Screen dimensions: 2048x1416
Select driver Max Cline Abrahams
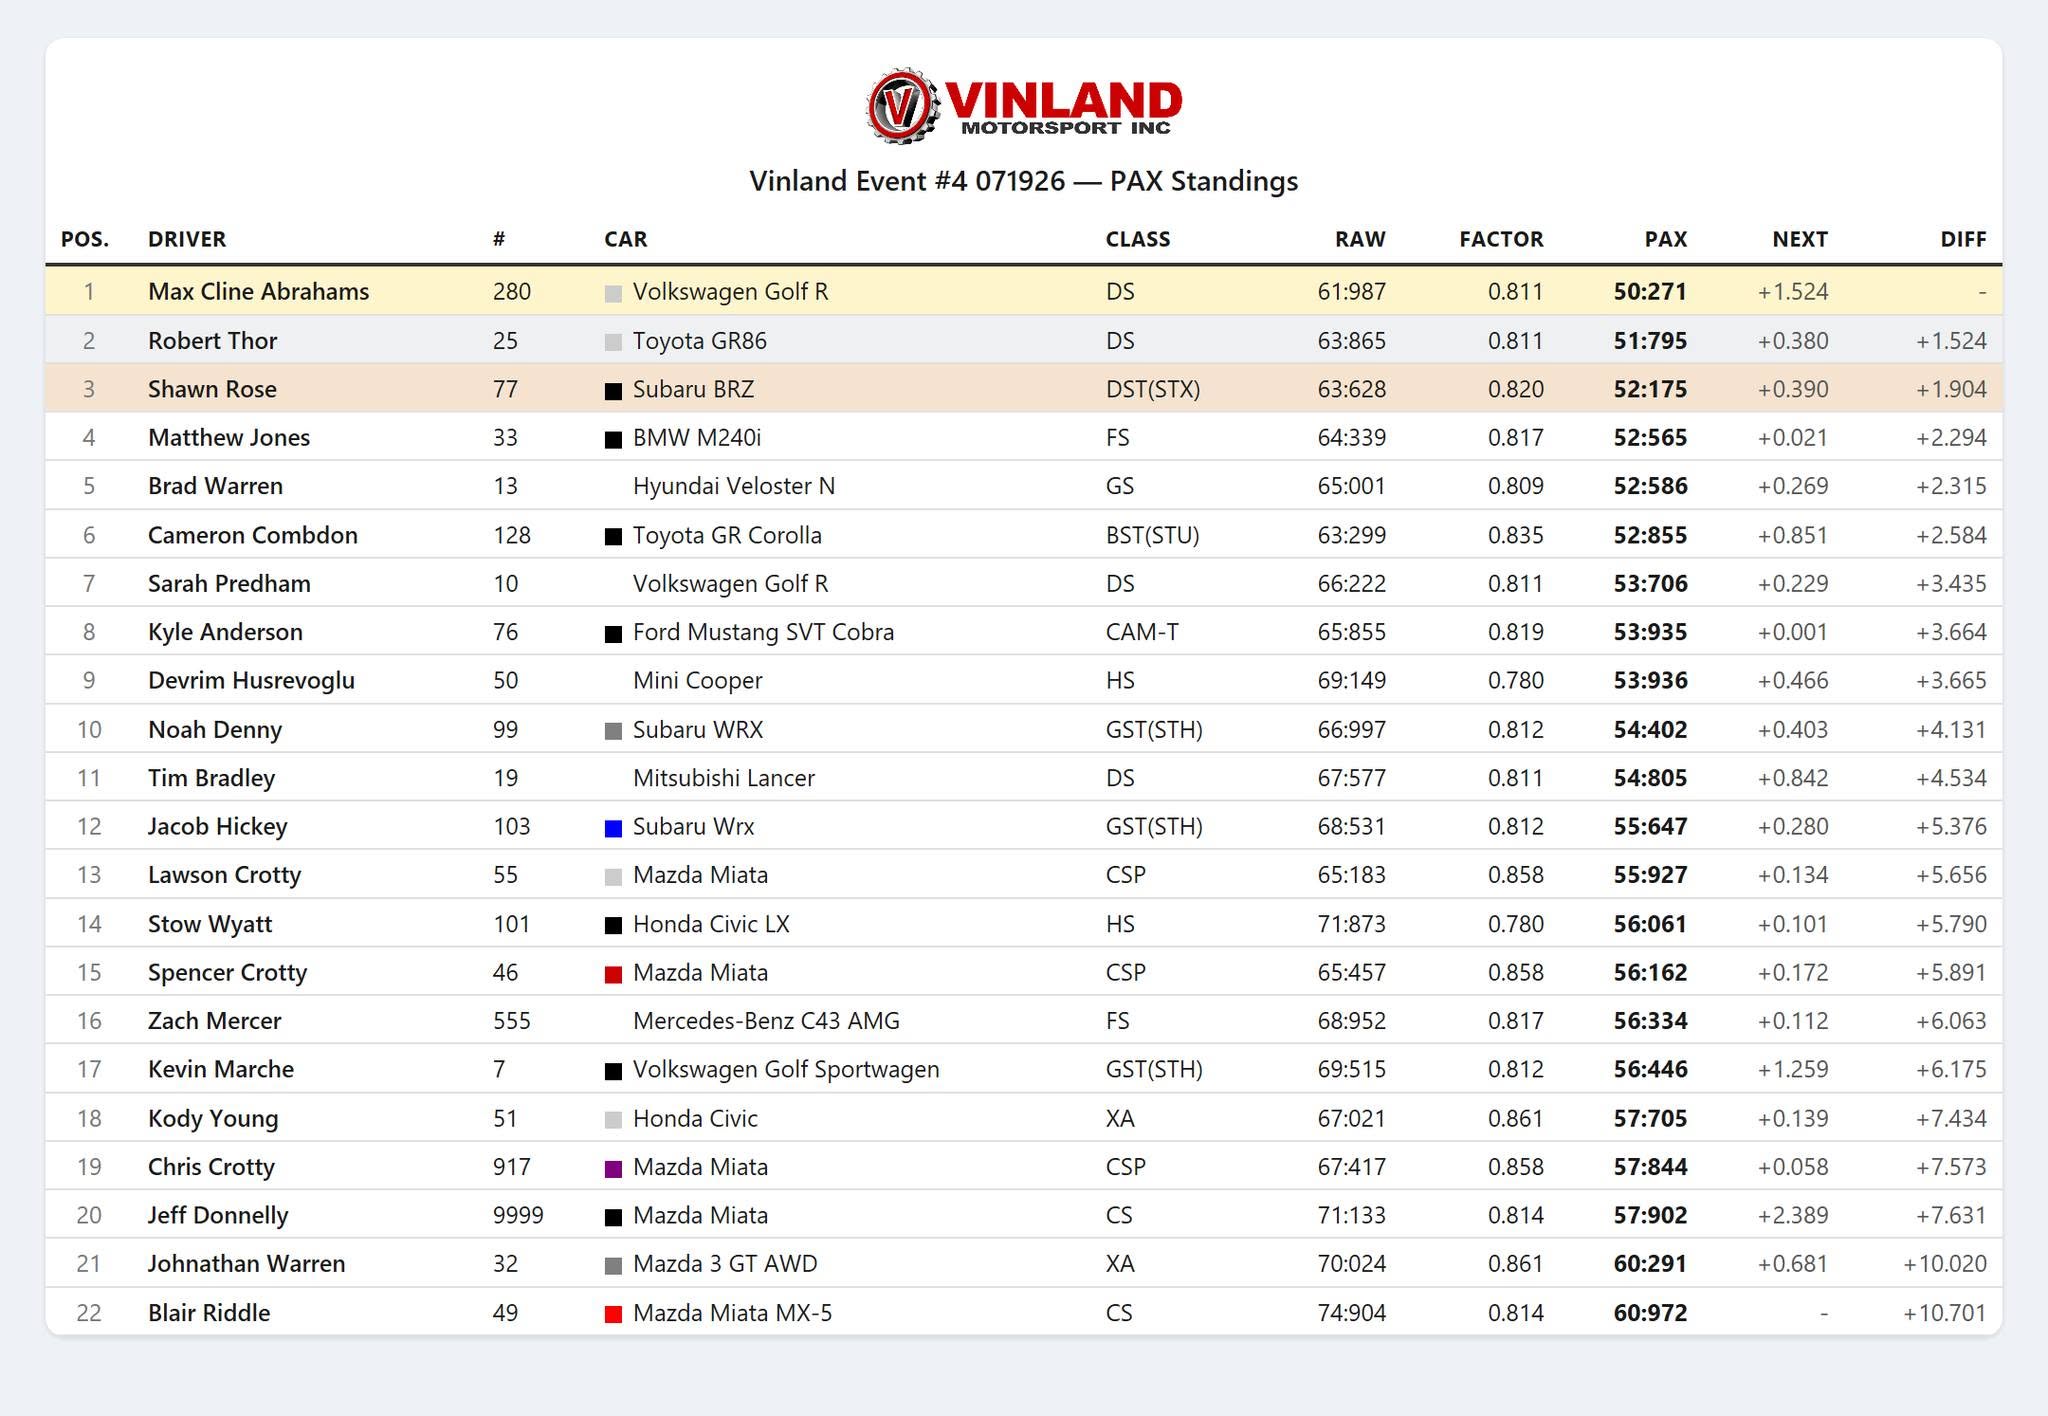(x=258, y=291)
